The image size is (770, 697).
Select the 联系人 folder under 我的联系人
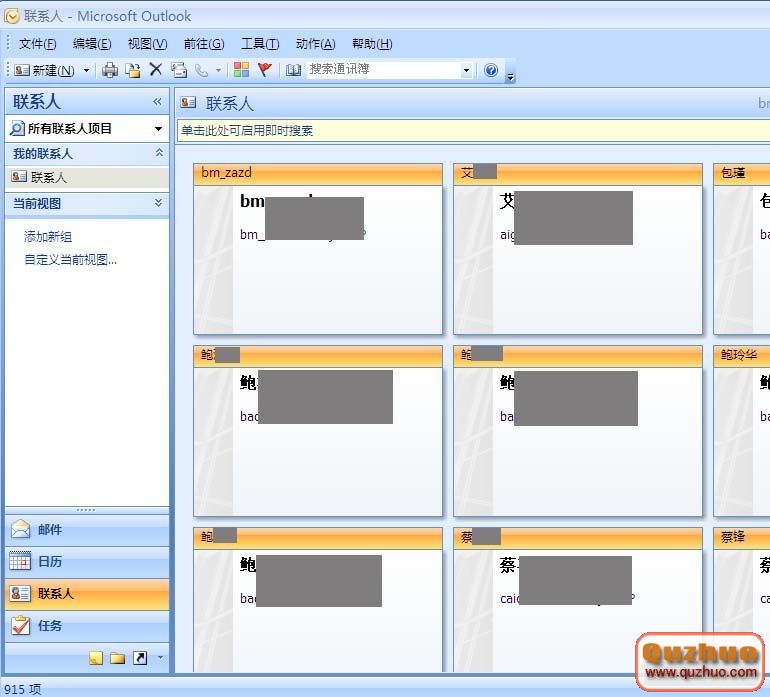(87, 177)
